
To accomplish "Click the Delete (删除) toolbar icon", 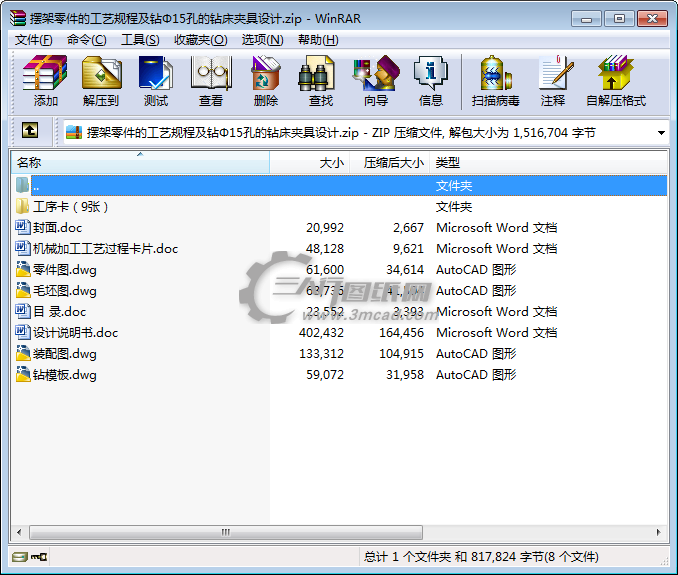I will tap(265, 81).
